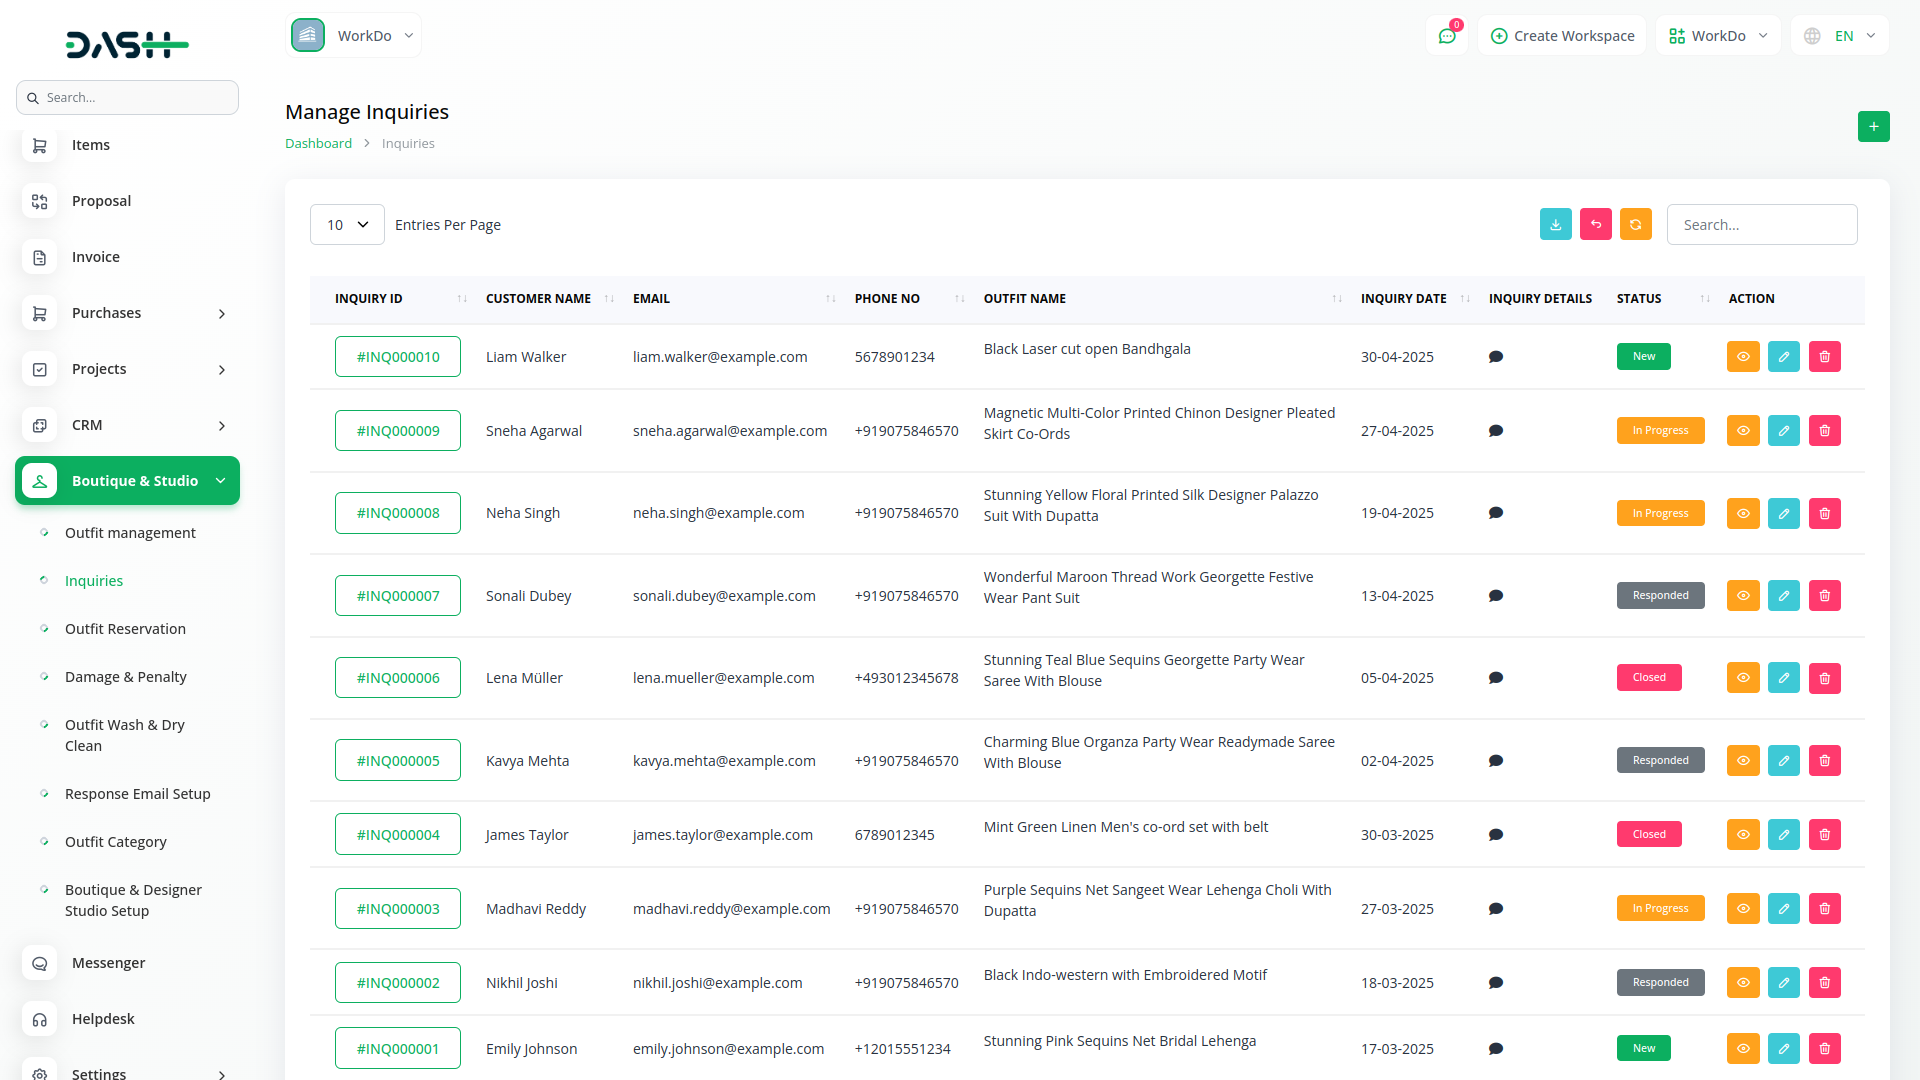Edit inquiry #INQ000010 with pencil icon

[1783, 357]
